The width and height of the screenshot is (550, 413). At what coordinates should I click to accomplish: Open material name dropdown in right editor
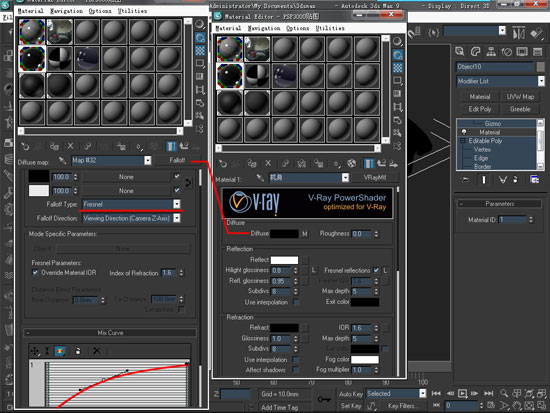(346, 178)
